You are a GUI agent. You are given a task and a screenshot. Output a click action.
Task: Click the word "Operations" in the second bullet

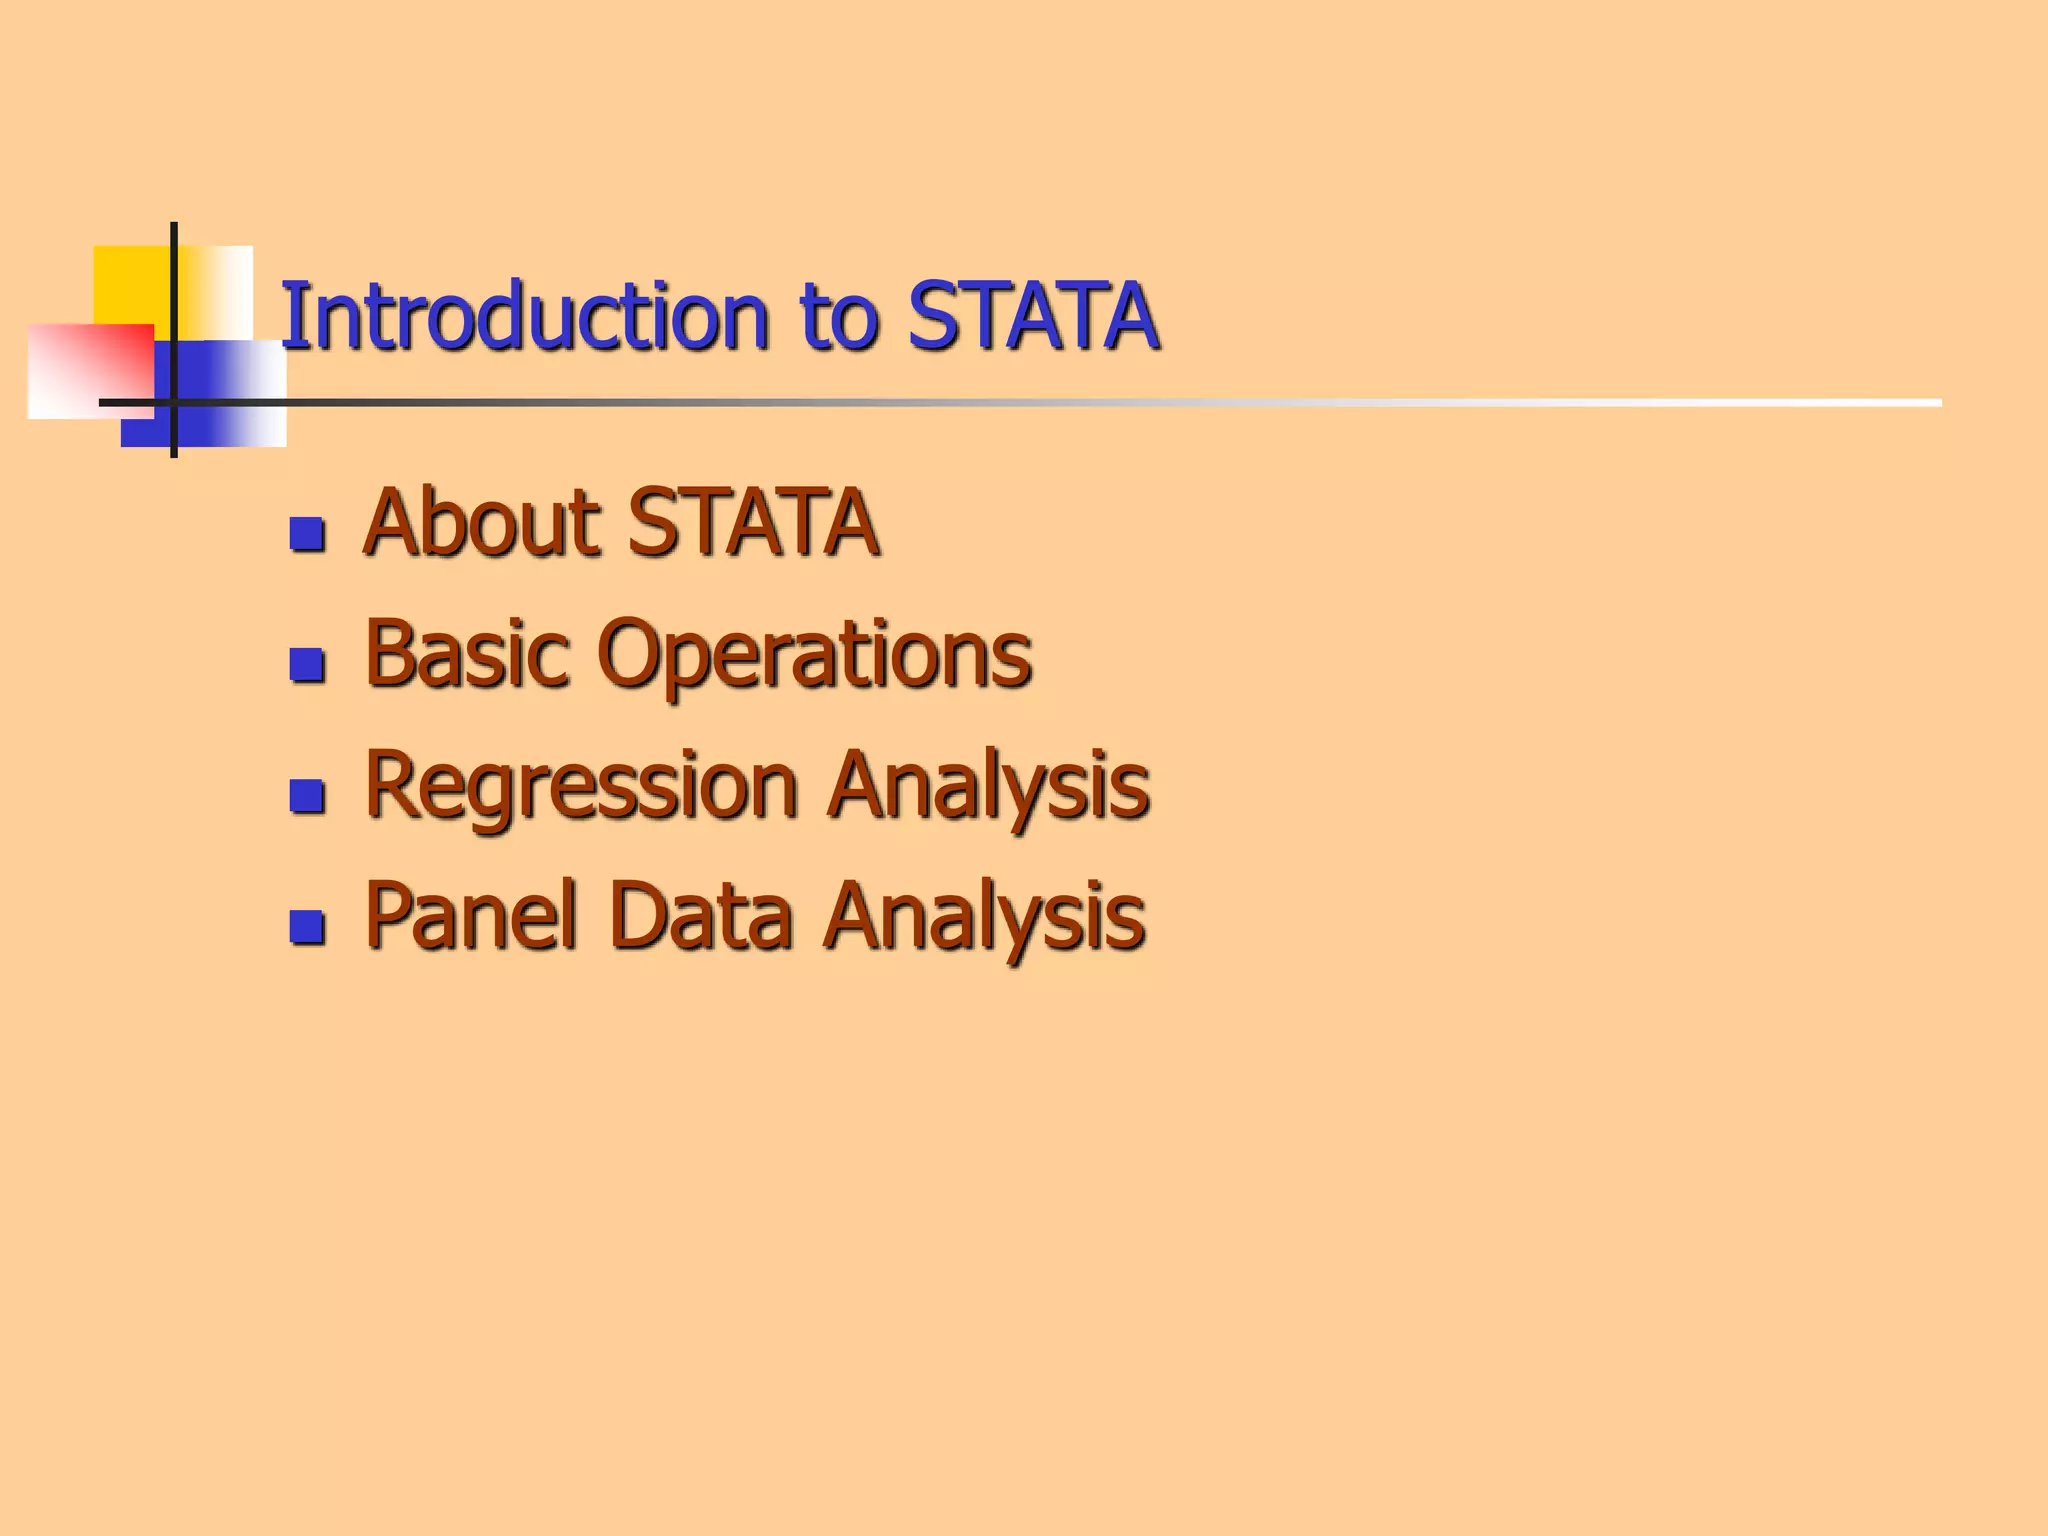tap(814, 654)
